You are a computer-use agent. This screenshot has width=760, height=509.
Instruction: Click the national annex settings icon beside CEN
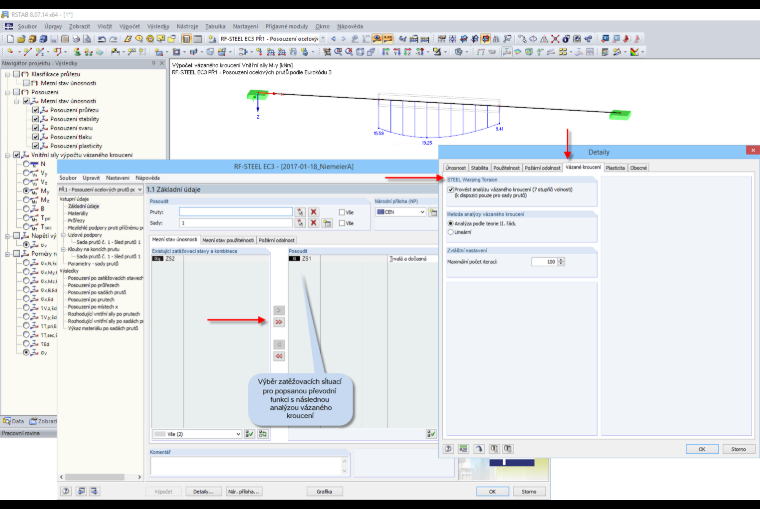coord(433,212)
